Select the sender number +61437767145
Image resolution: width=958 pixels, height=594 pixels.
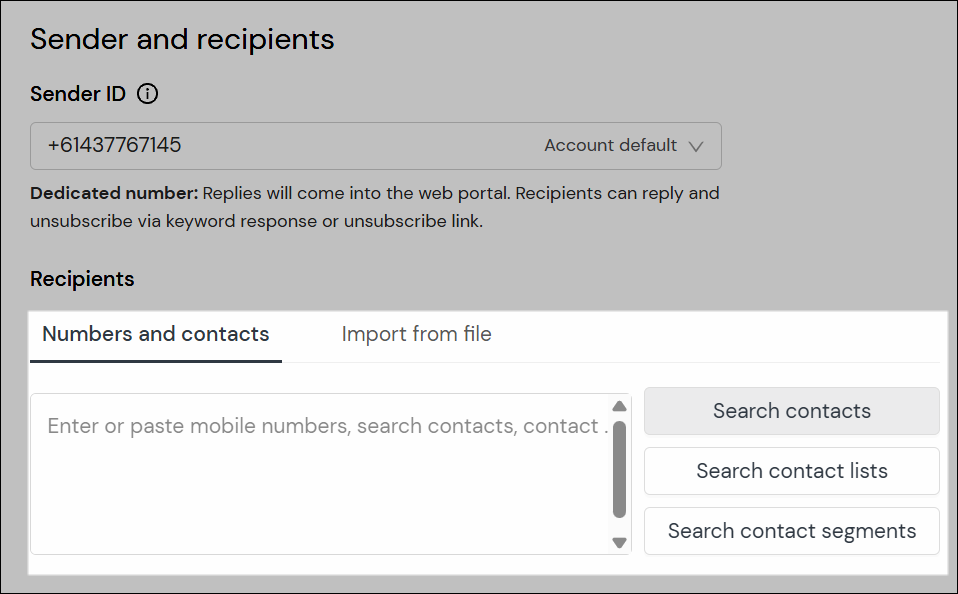coord(114,146)
